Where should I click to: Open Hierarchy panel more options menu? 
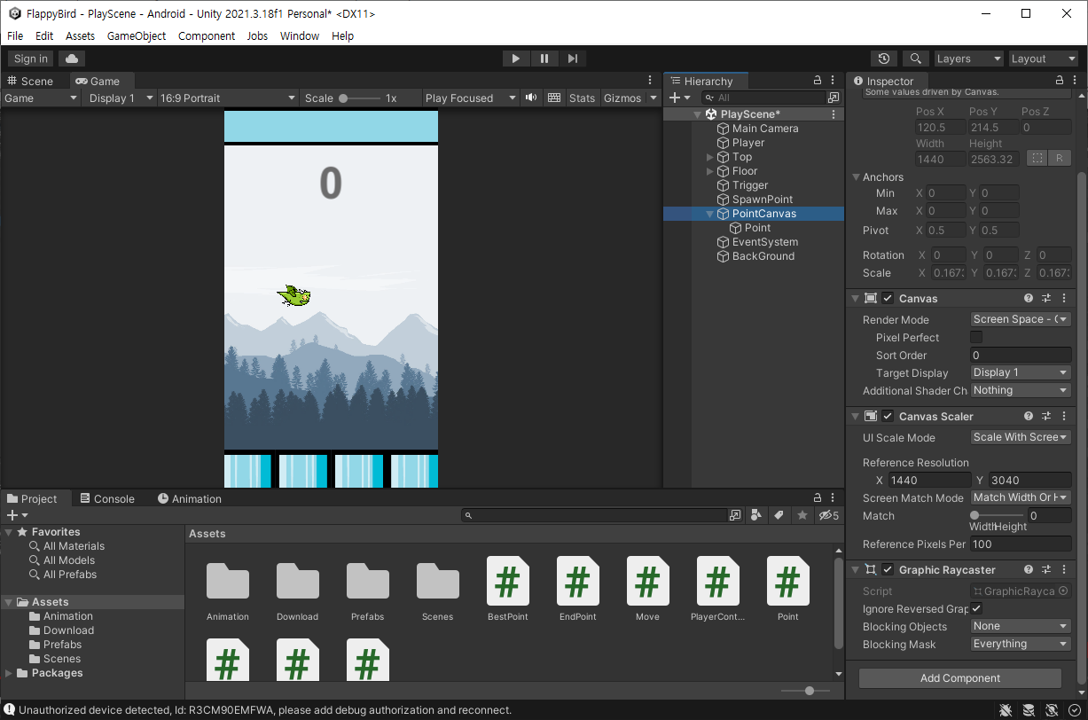(x=833, y=80)
